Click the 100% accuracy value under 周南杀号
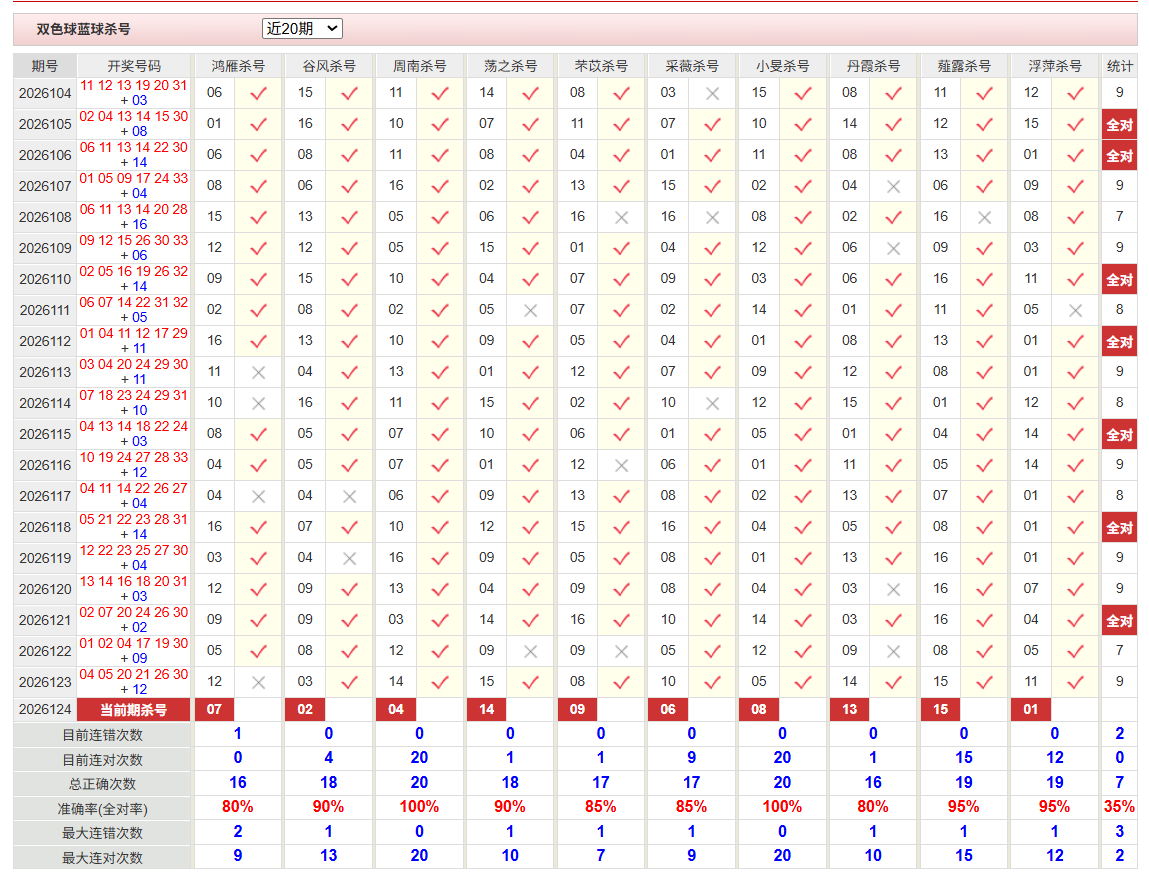This screenshot has width=1149, height=883. (x=419, y=807)
